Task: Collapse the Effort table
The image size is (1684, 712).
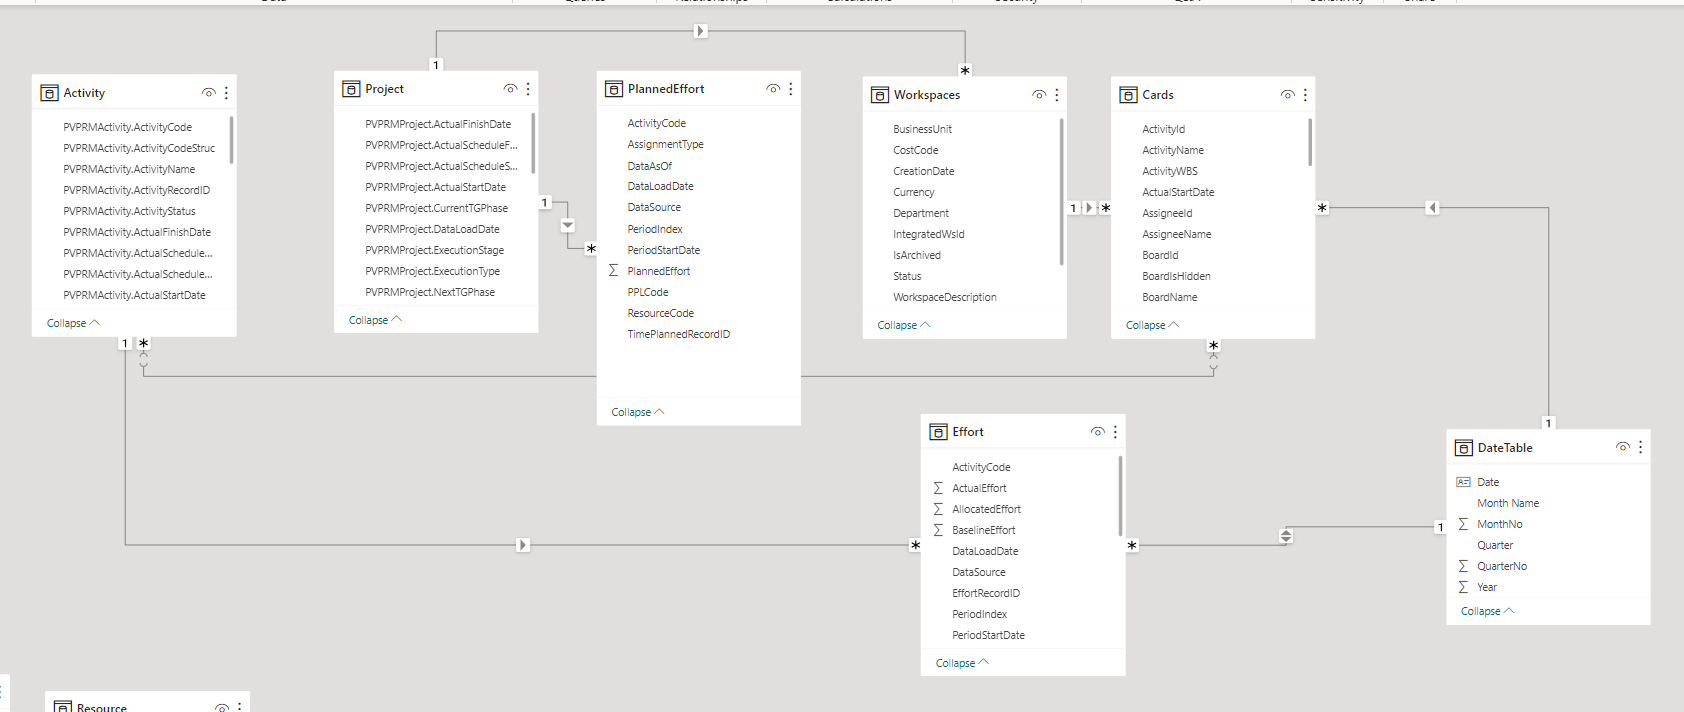Action: pyautogui.click(x=962, y=663)
